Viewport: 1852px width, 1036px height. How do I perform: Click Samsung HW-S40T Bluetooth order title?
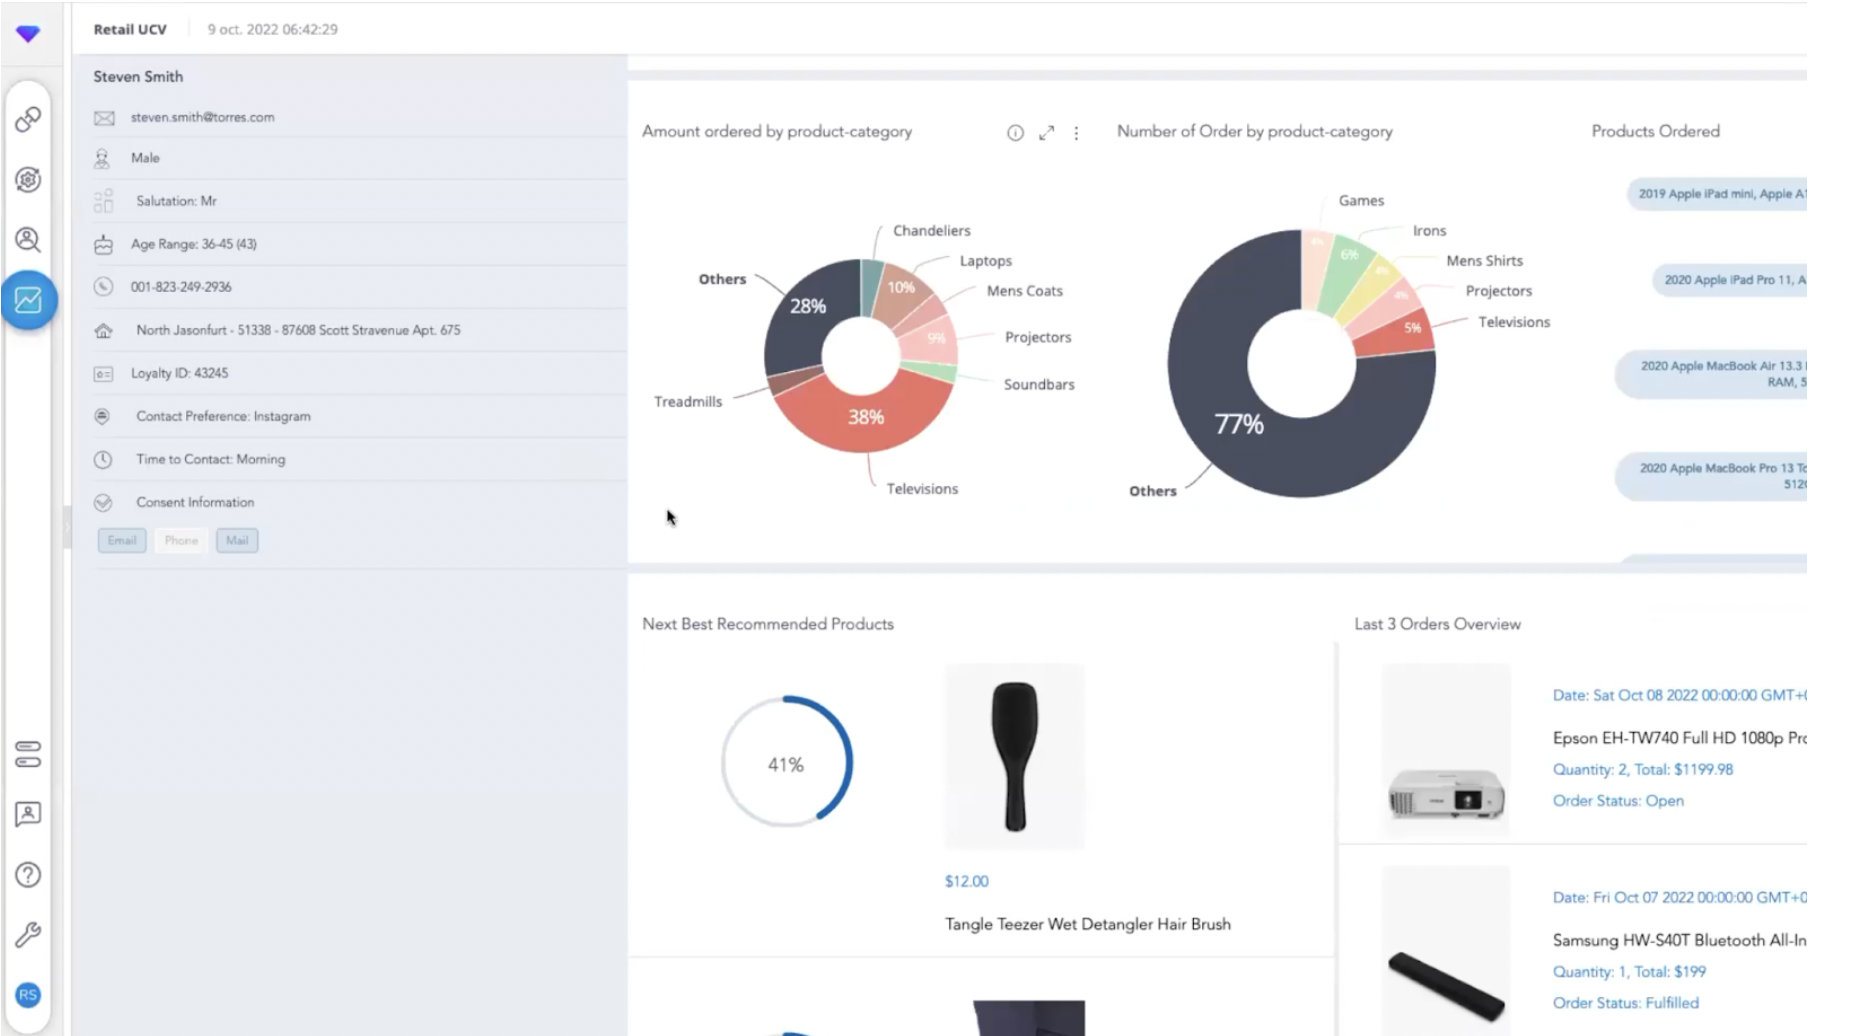1680,940
